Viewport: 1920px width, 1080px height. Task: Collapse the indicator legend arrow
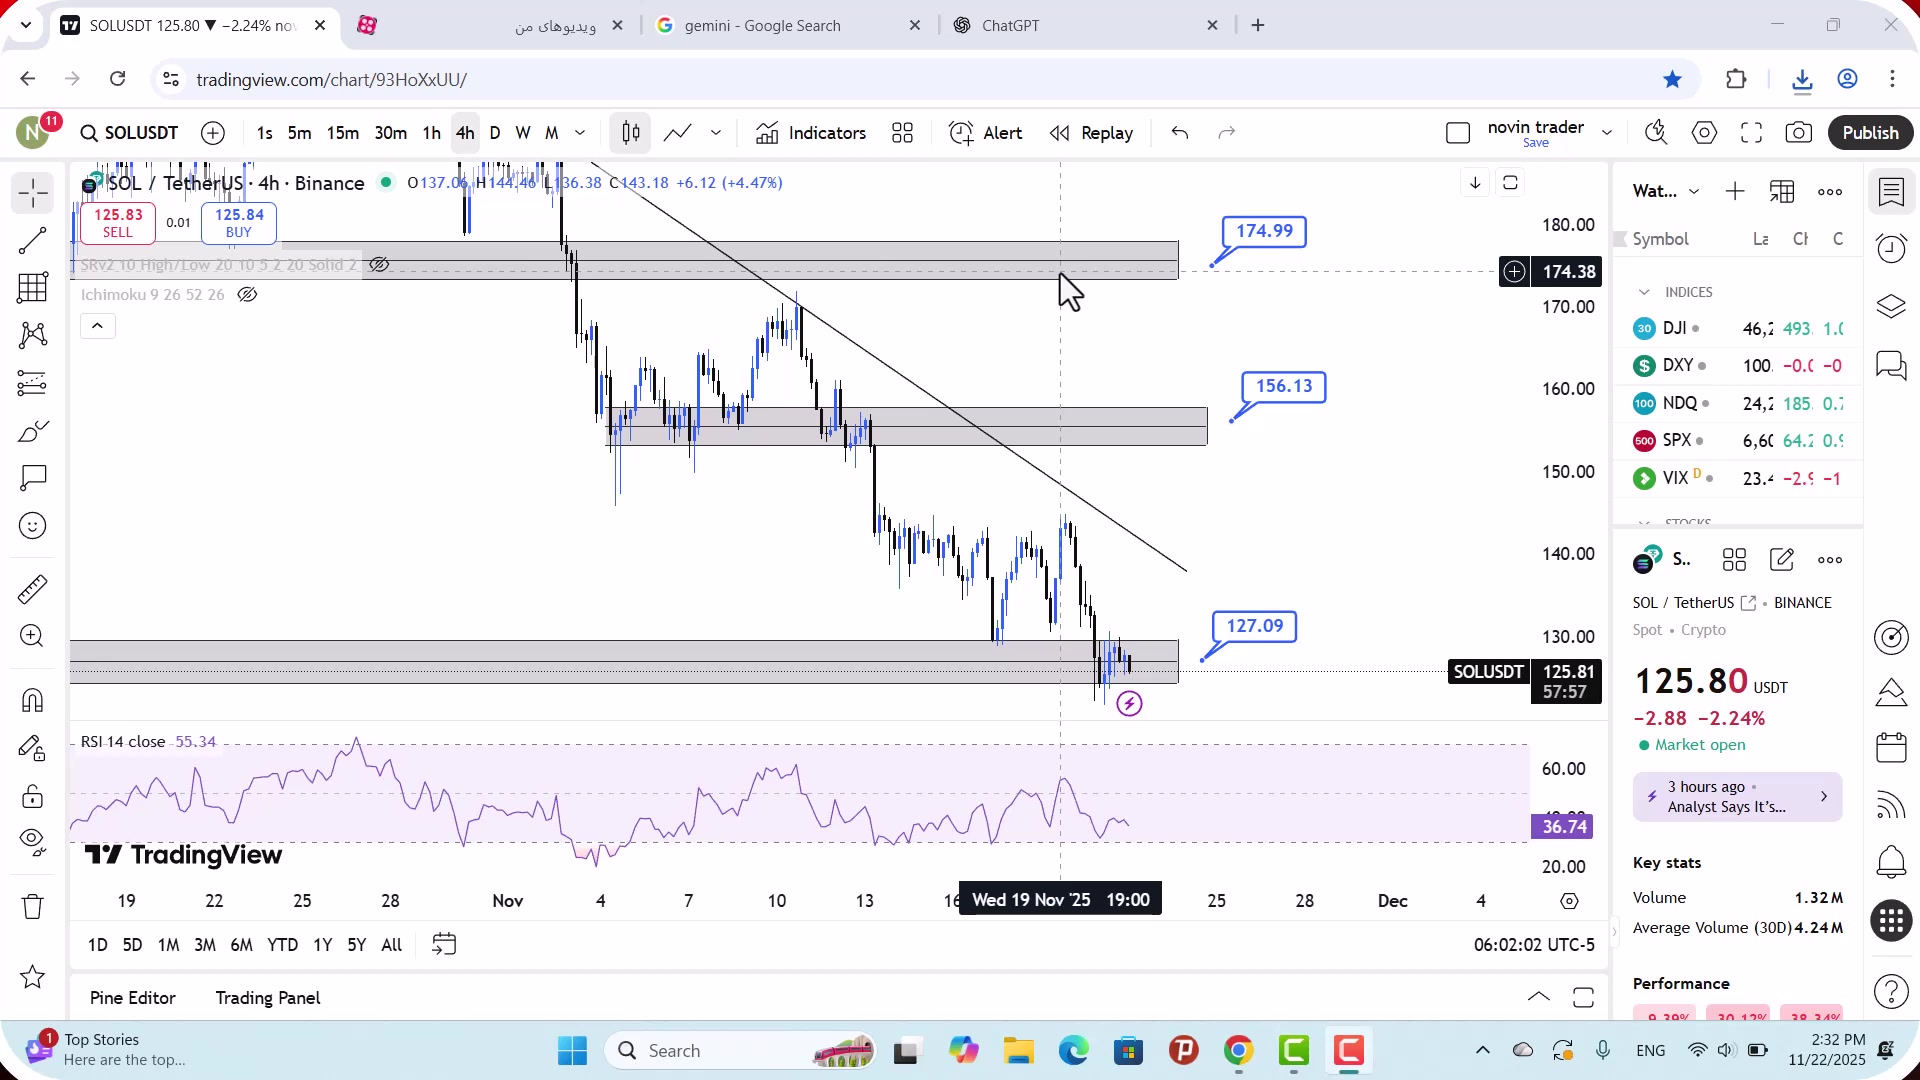coord(97,326)
